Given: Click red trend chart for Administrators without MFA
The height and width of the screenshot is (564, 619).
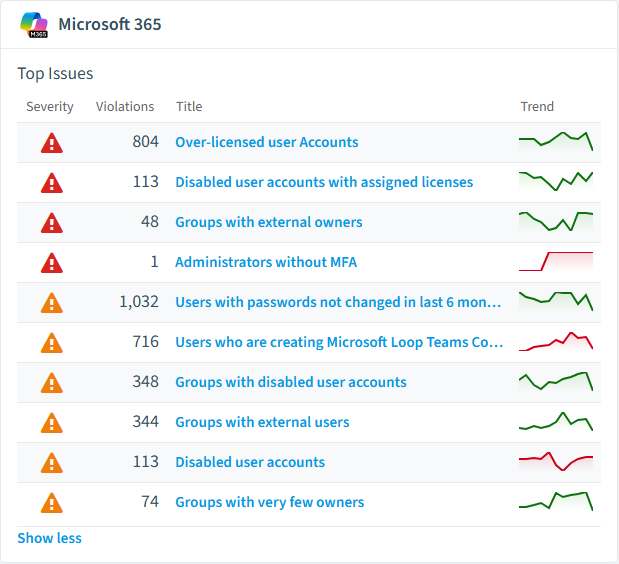Looking at the screenshot, I should coord(556,261).
